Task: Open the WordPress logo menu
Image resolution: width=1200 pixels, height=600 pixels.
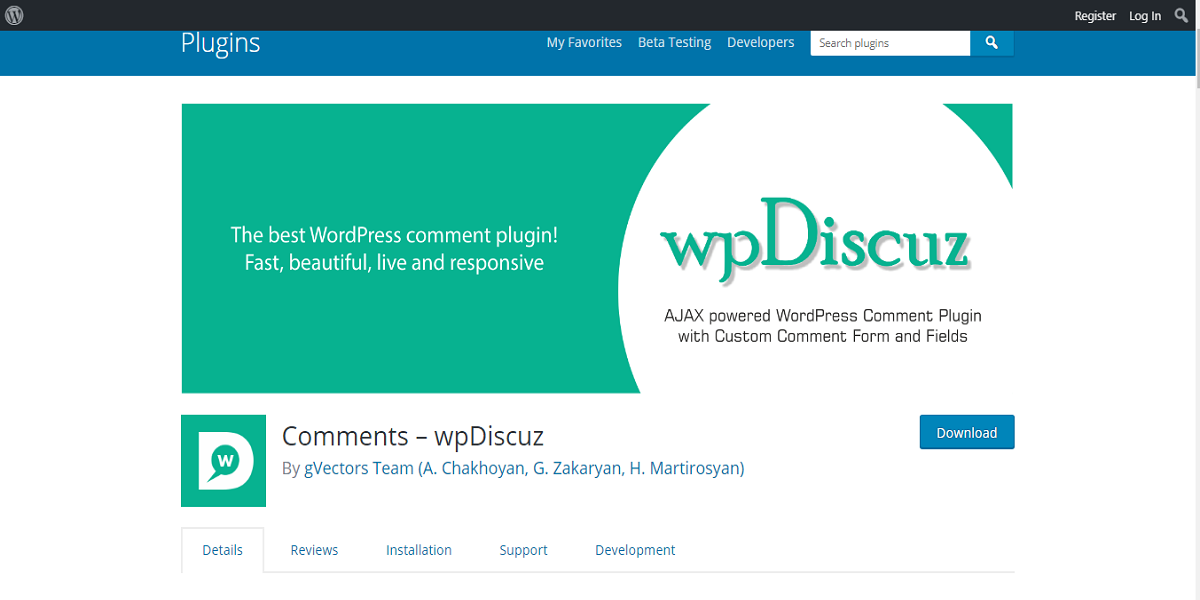Action: 14,15
